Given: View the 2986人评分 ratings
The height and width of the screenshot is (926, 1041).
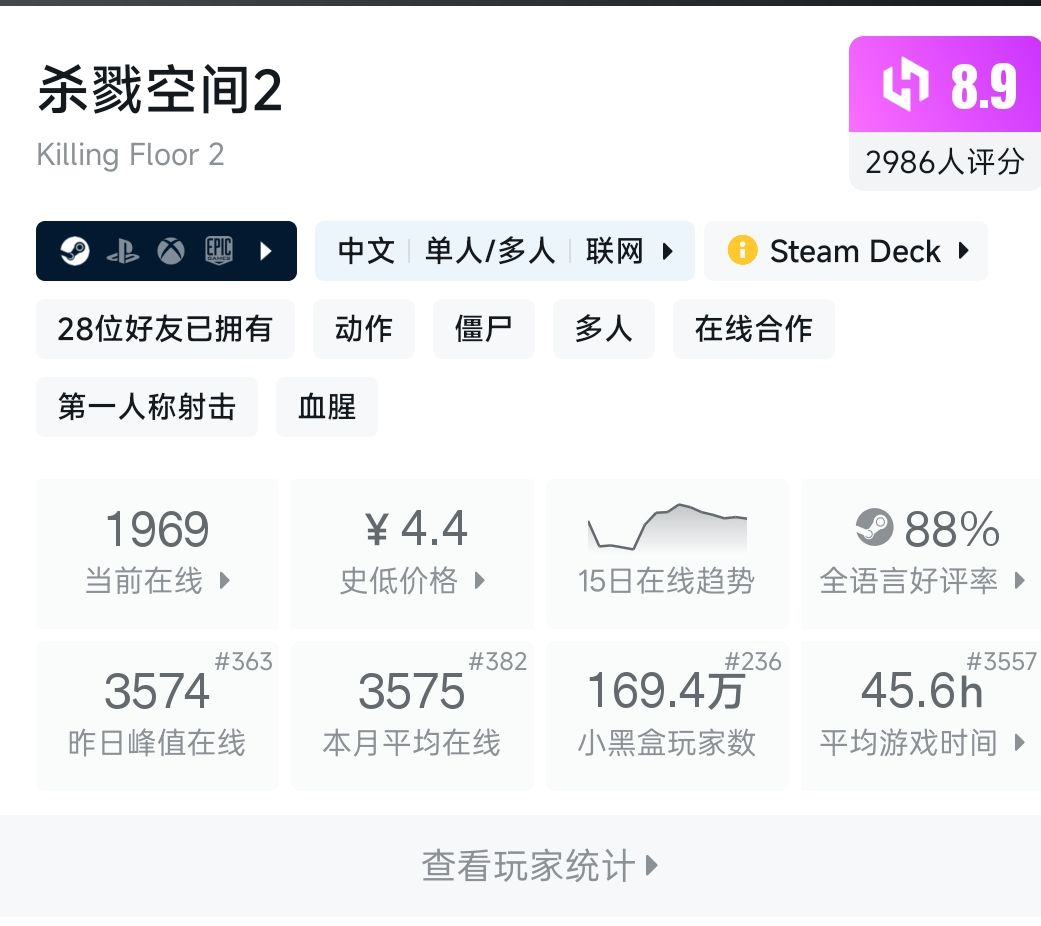Looking at the screenshot, I should [944, 162].
